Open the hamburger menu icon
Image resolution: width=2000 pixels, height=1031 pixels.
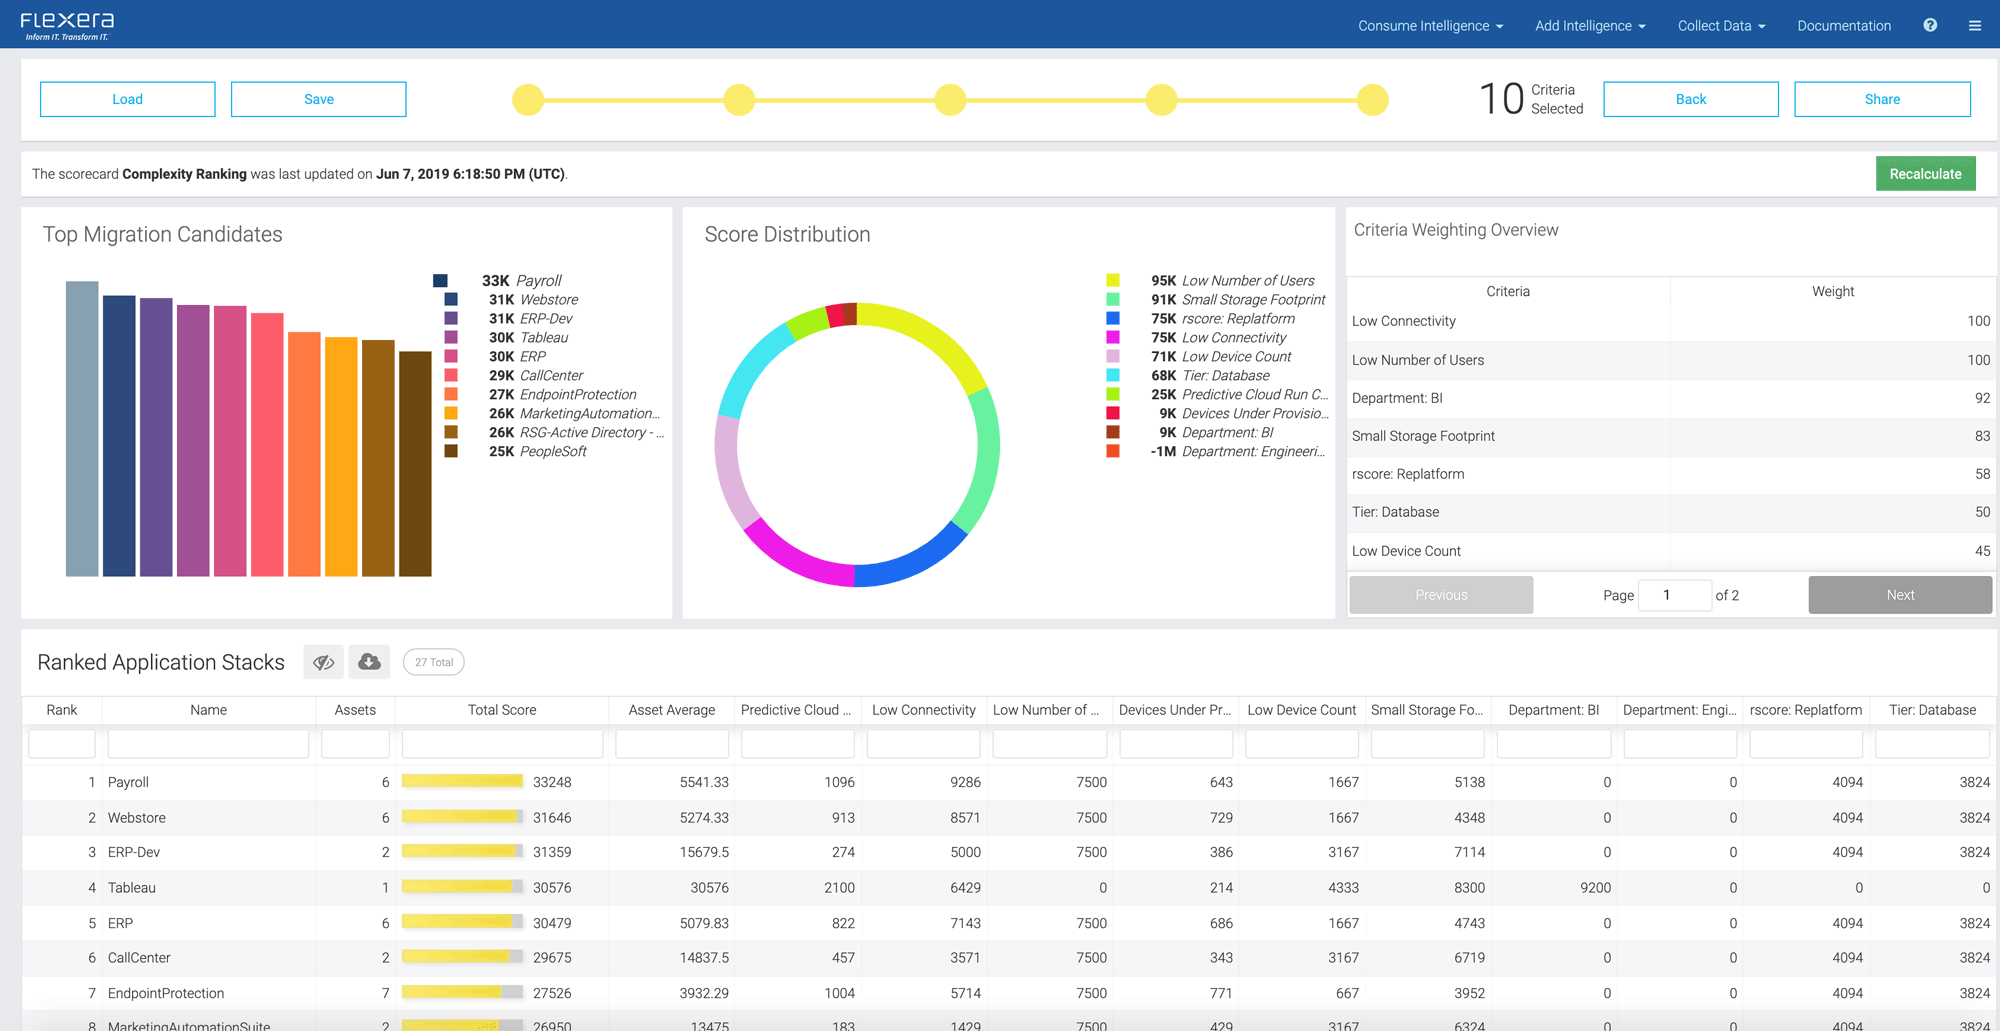pyautogui.click(x=1974, y=26)
